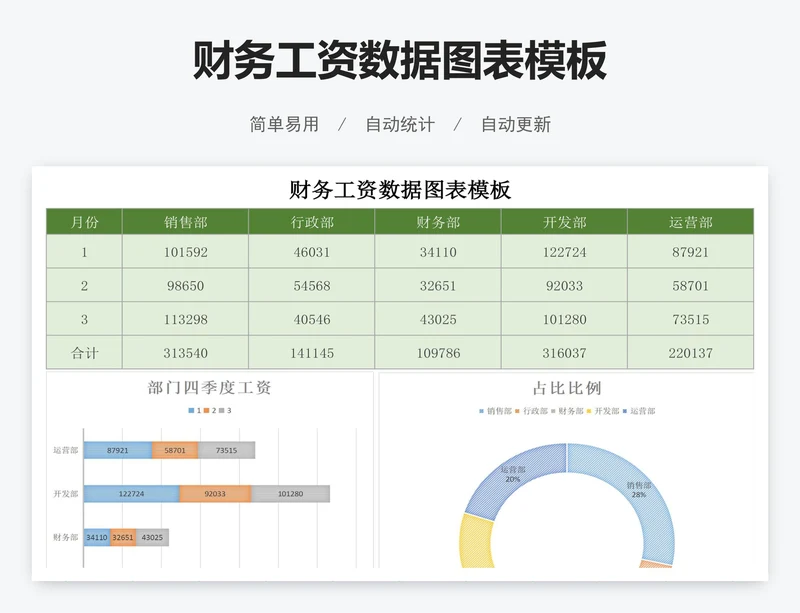The image size is (800, 613).
Task: Click the total cell 316037
Action: click(x=564, y=353)
